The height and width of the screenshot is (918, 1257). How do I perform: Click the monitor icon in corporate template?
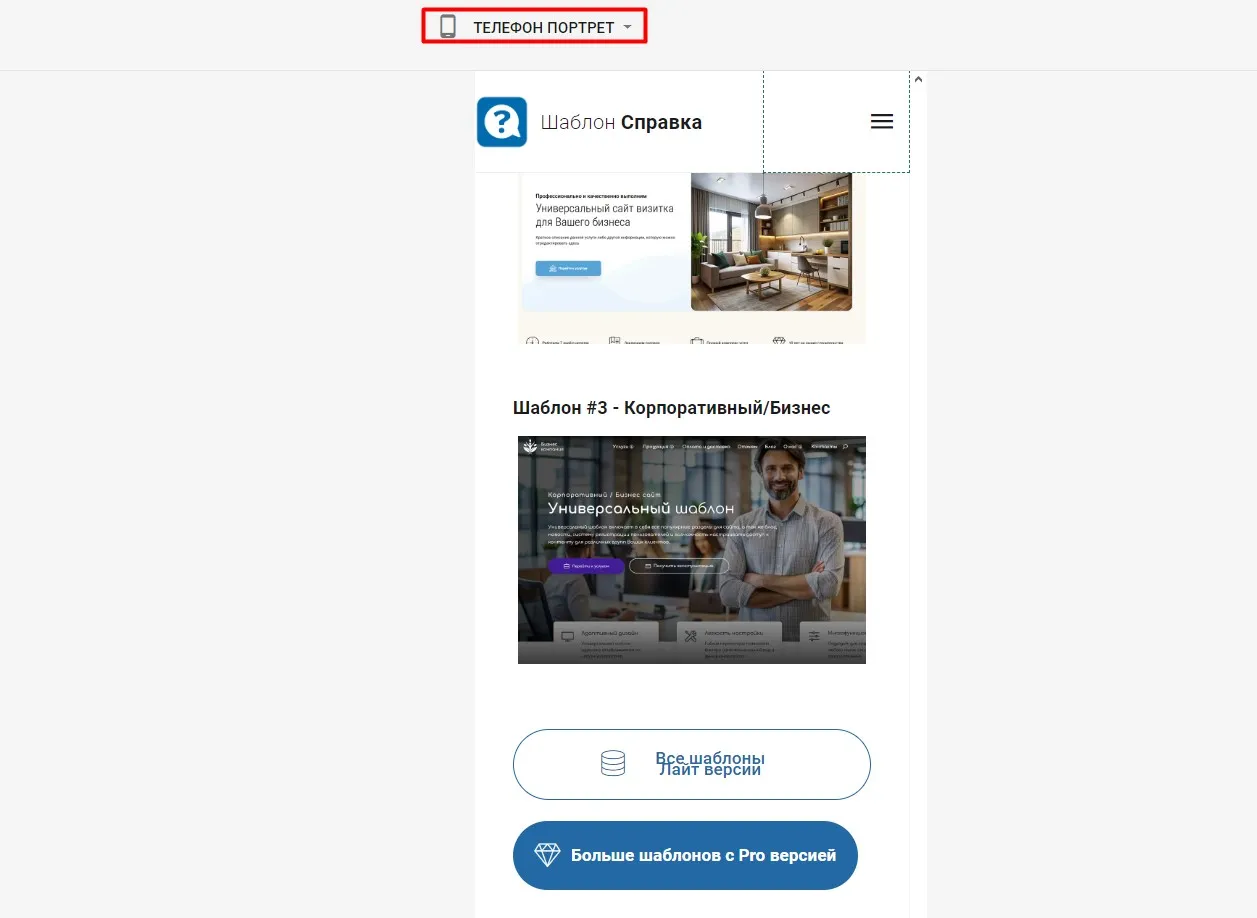568,635
